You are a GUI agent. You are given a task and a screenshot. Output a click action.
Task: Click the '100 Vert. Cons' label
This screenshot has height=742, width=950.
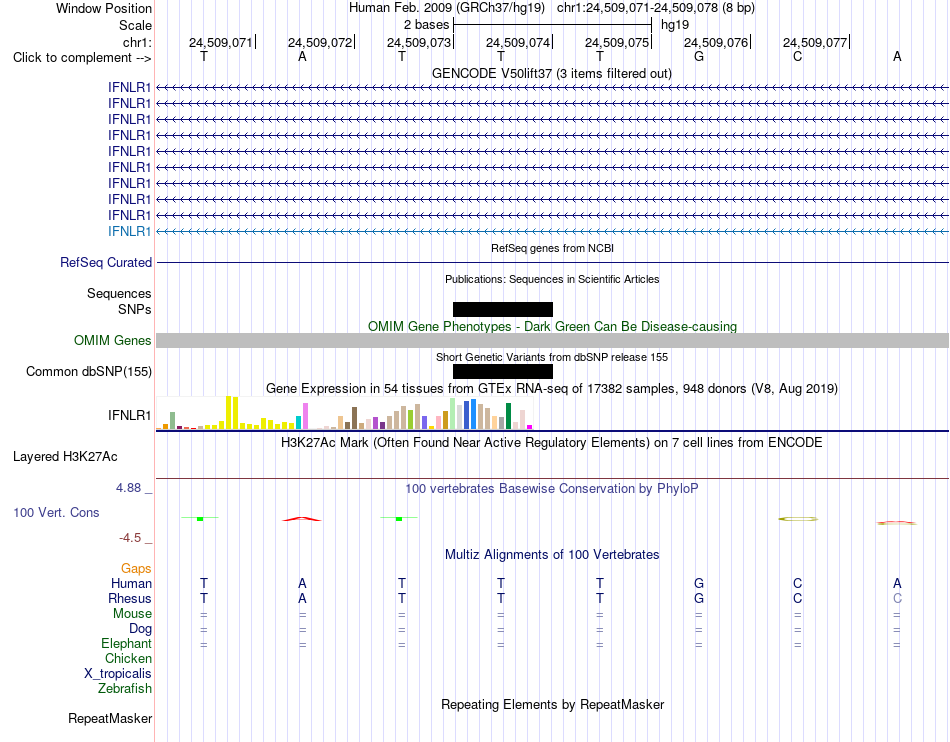click(56, 512)
